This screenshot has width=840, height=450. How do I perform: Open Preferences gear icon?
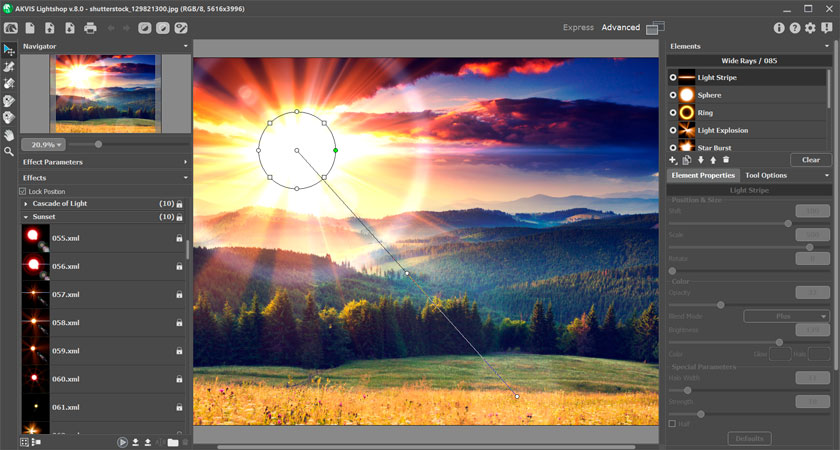click(x=811, y=28)
